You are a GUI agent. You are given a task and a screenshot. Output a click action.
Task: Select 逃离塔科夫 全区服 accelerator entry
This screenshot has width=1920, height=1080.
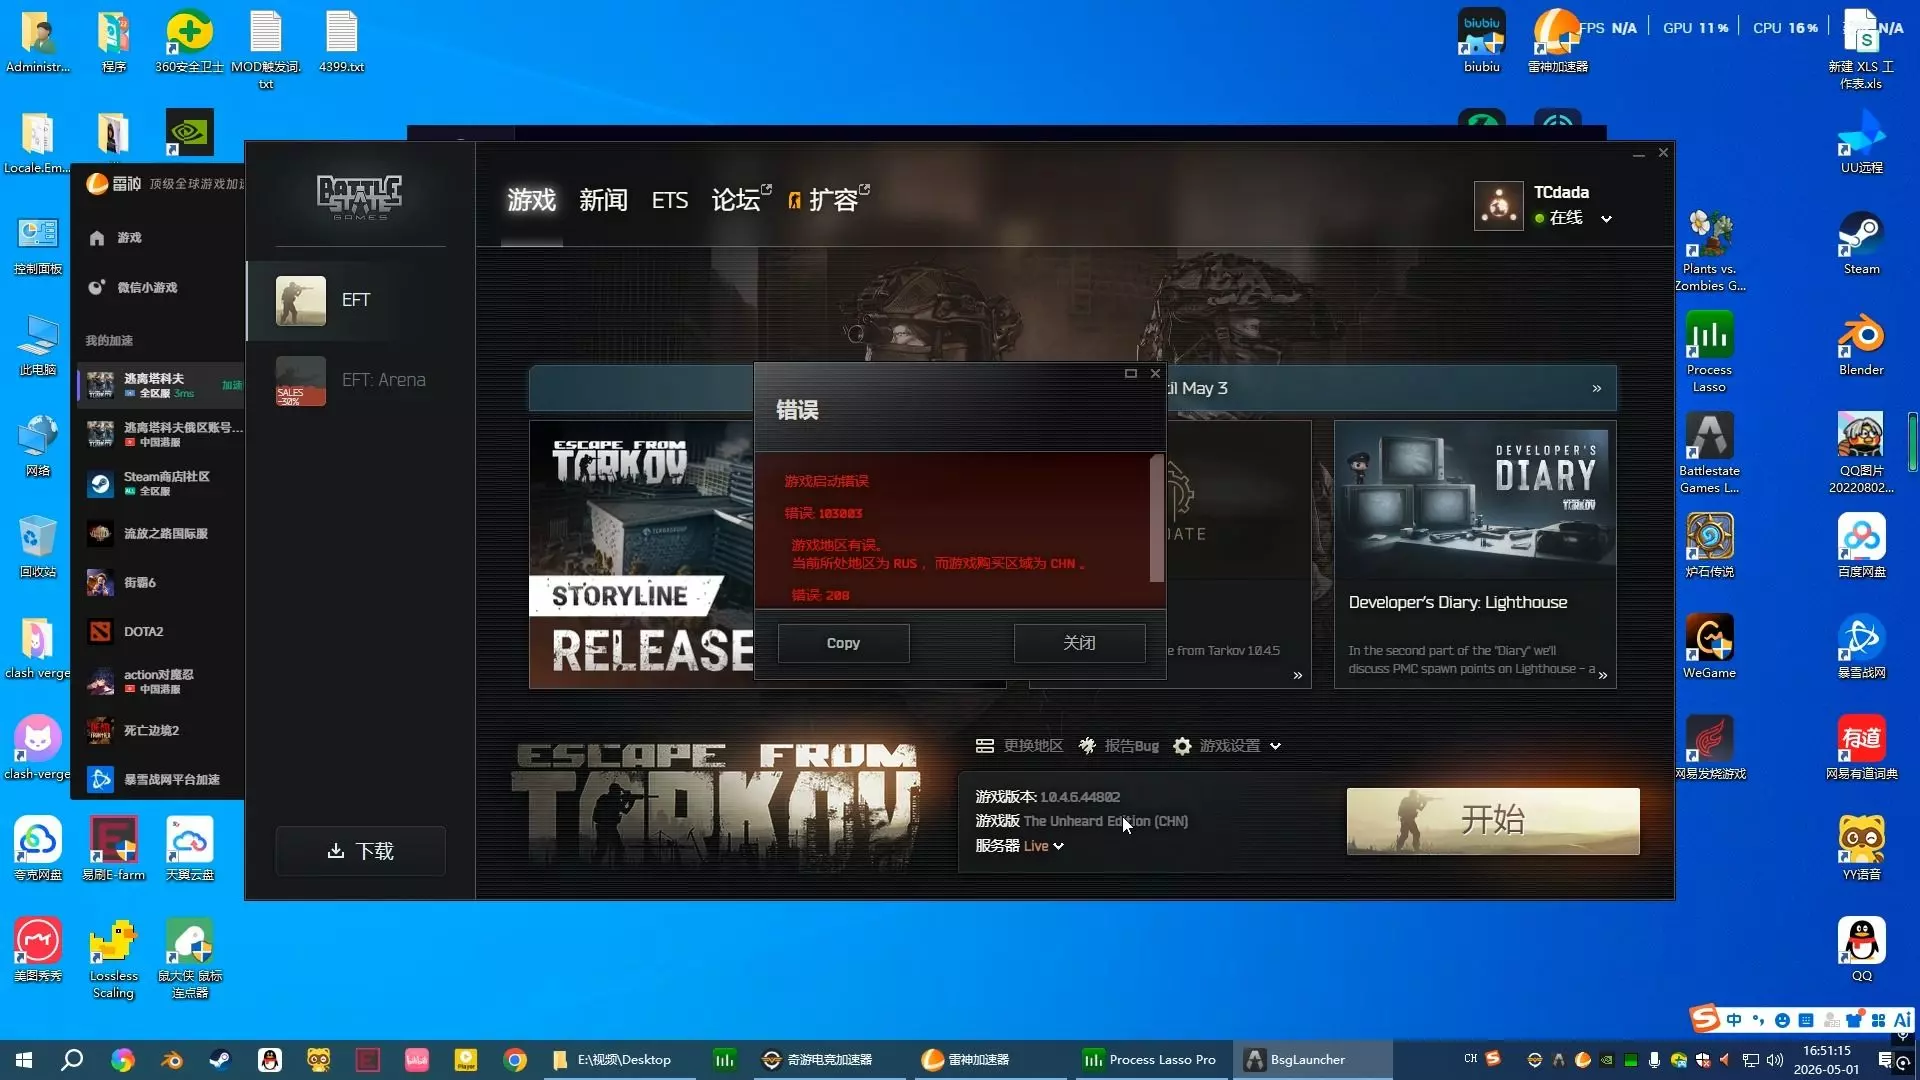click(161, 385)
